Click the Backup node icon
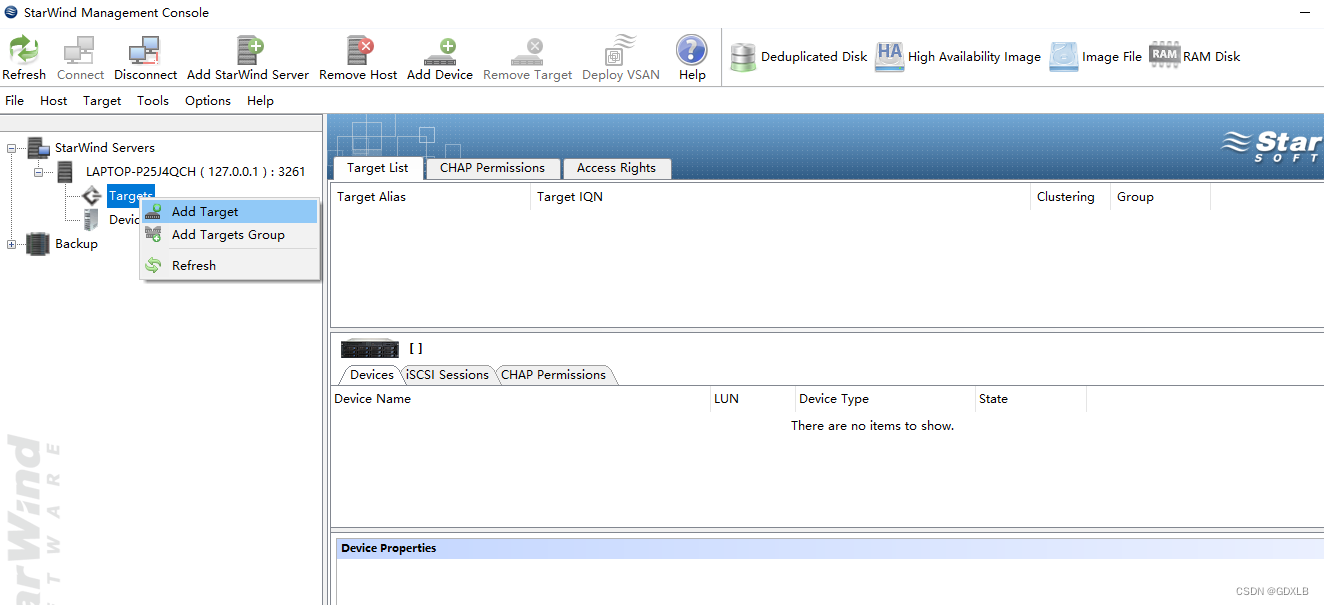The image size is (1324, 605). point(38,244)
